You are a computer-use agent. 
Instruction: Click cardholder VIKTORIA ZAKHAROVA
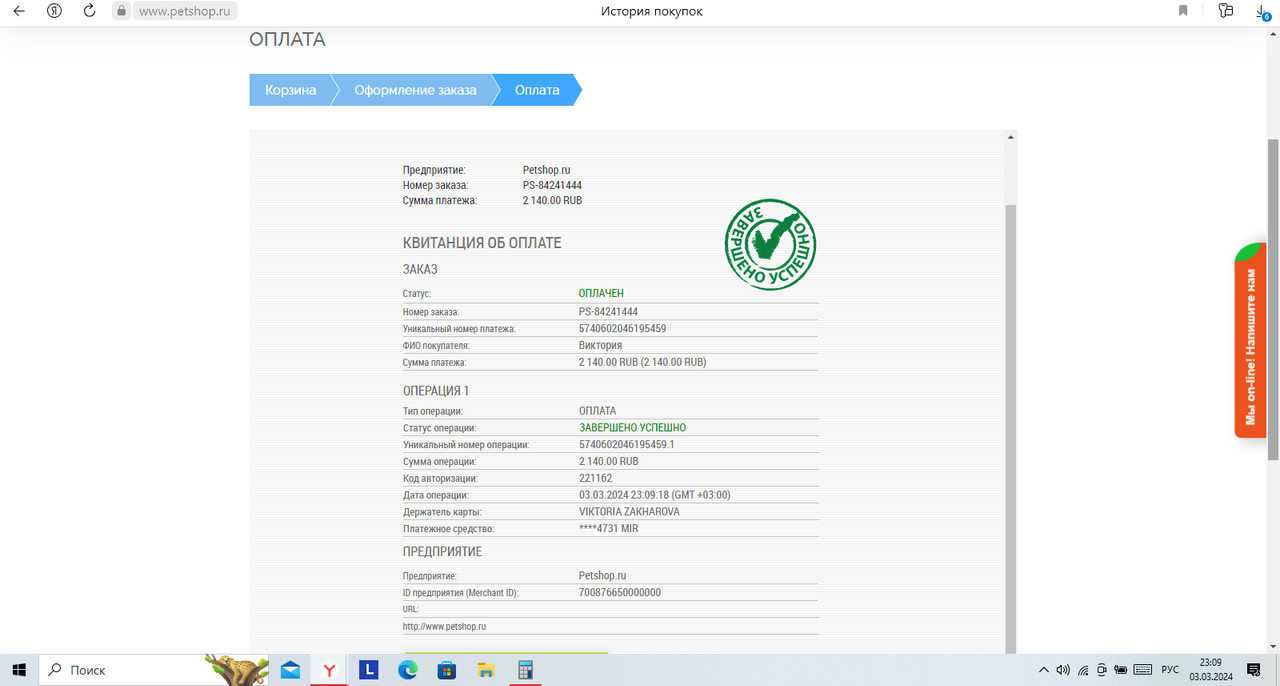(x=629, y=511)
